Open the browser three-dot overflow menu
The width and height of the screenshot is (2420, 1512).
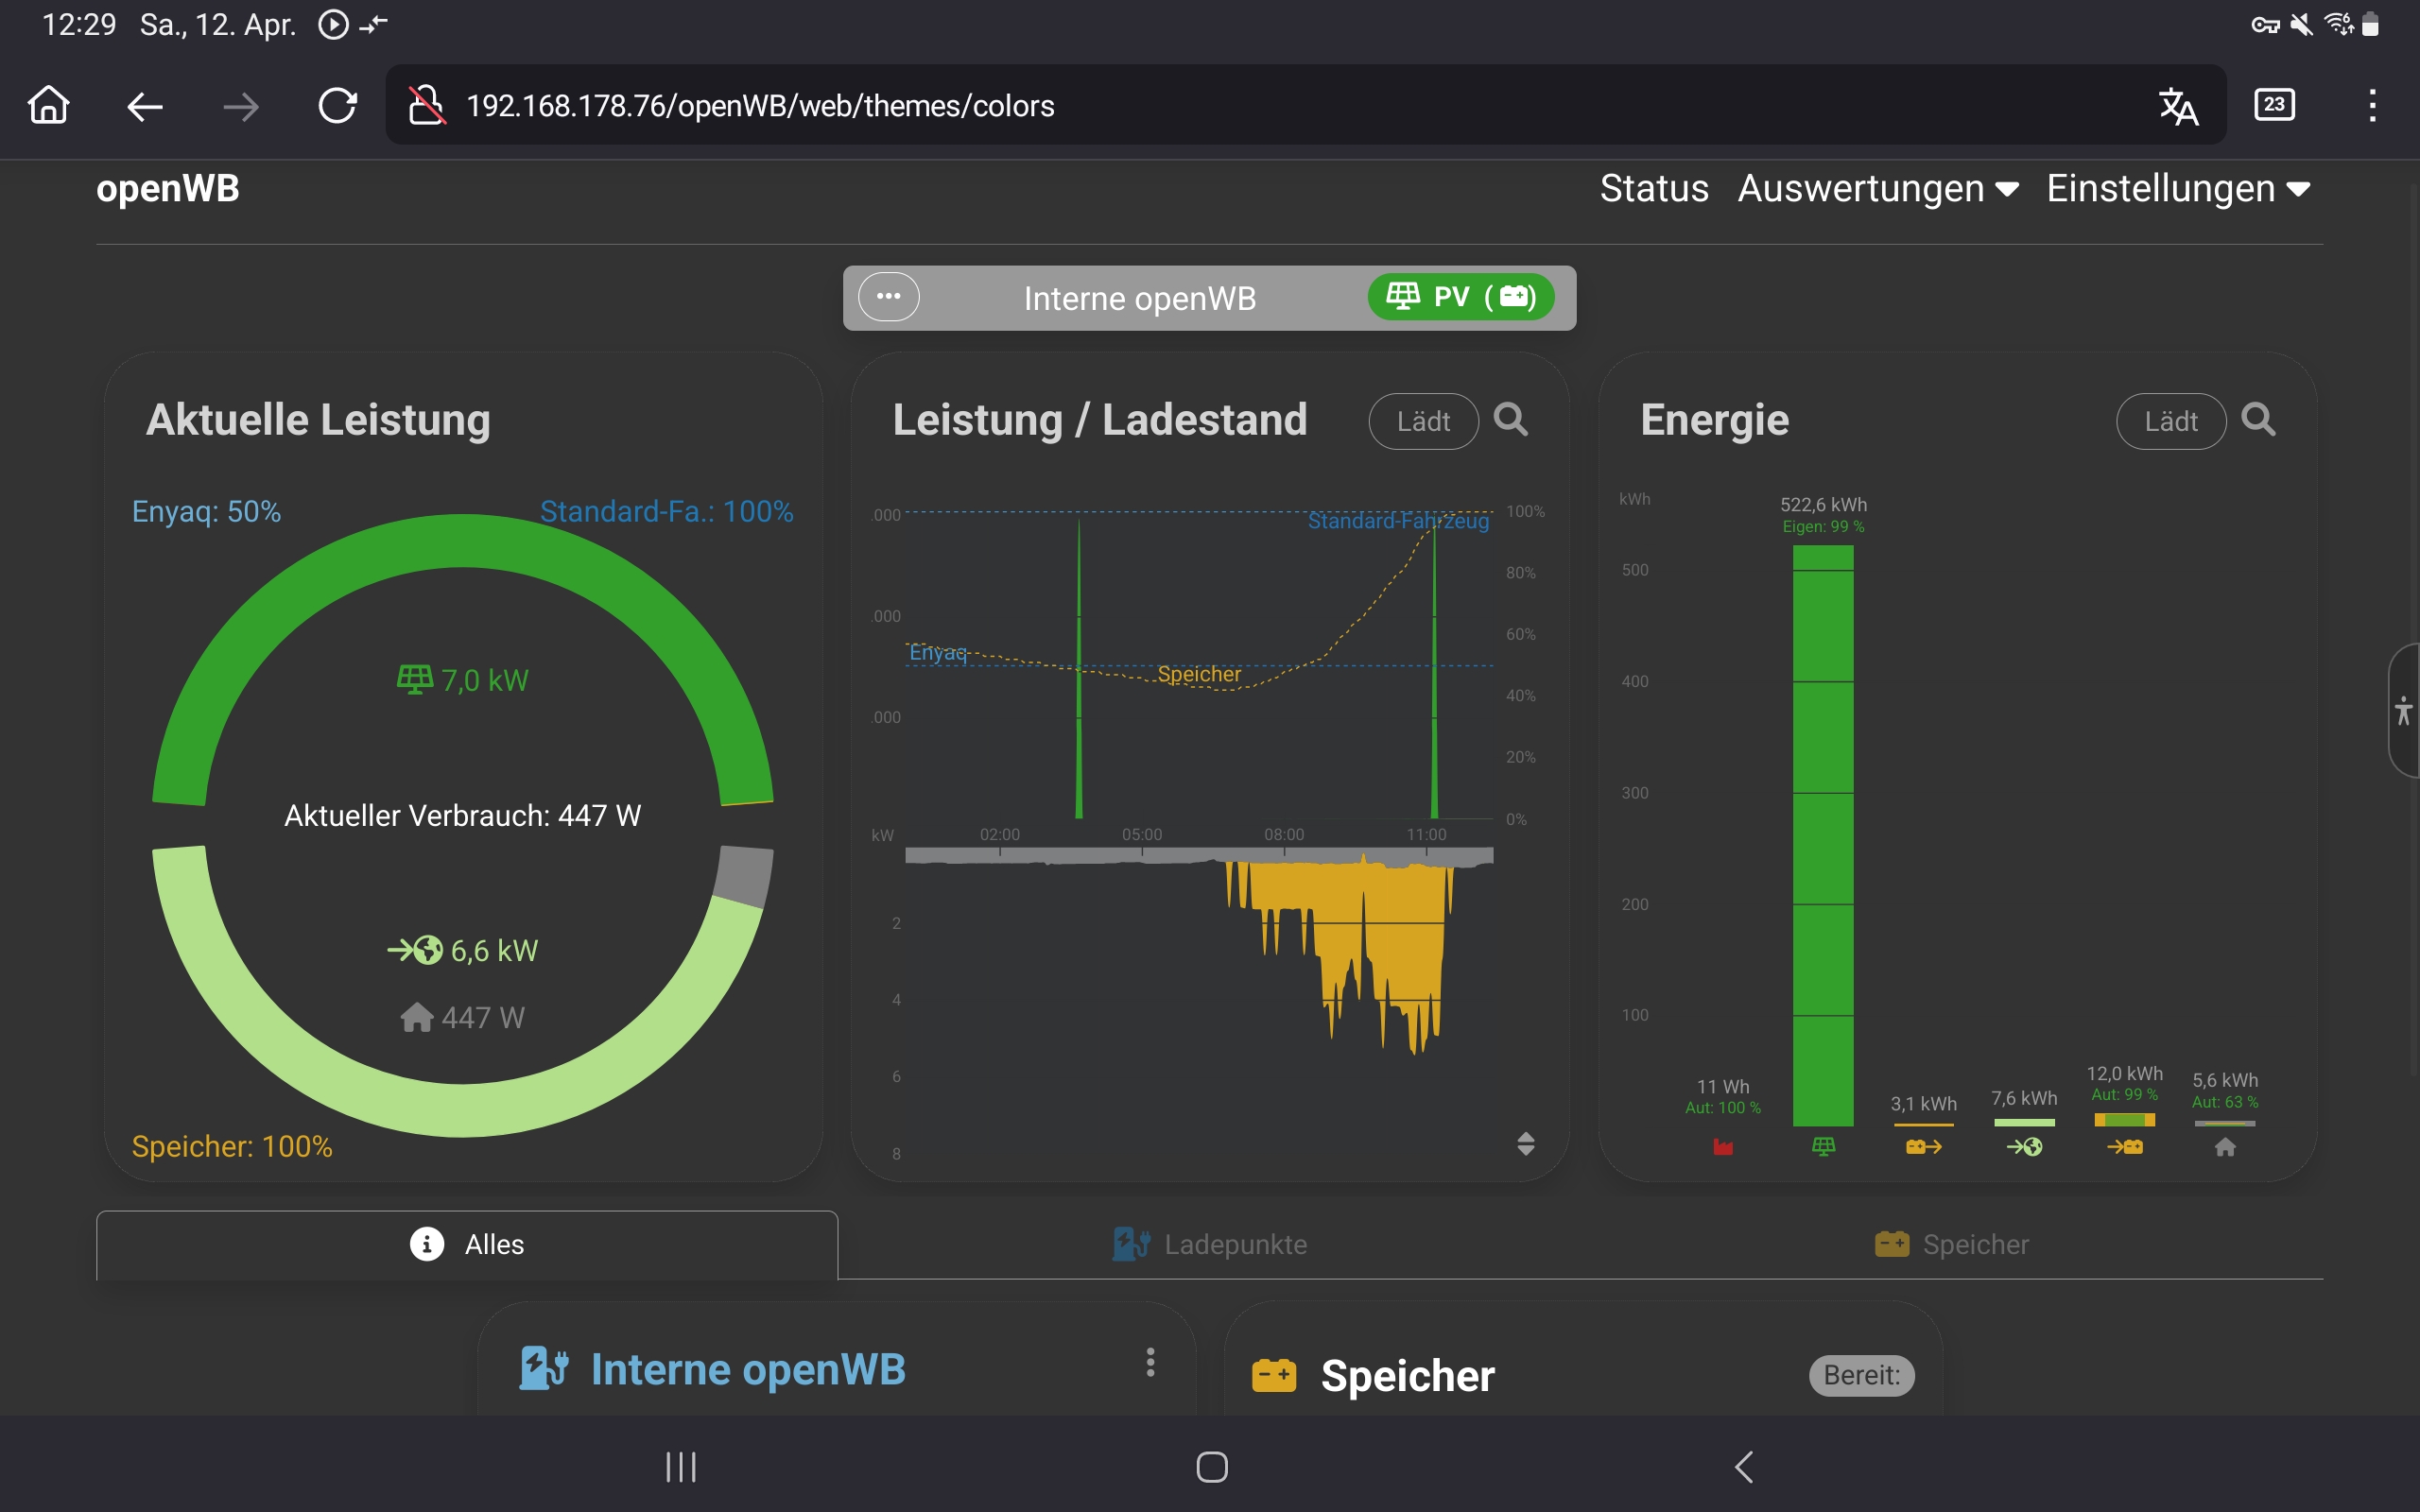[x=2372, y=106]
